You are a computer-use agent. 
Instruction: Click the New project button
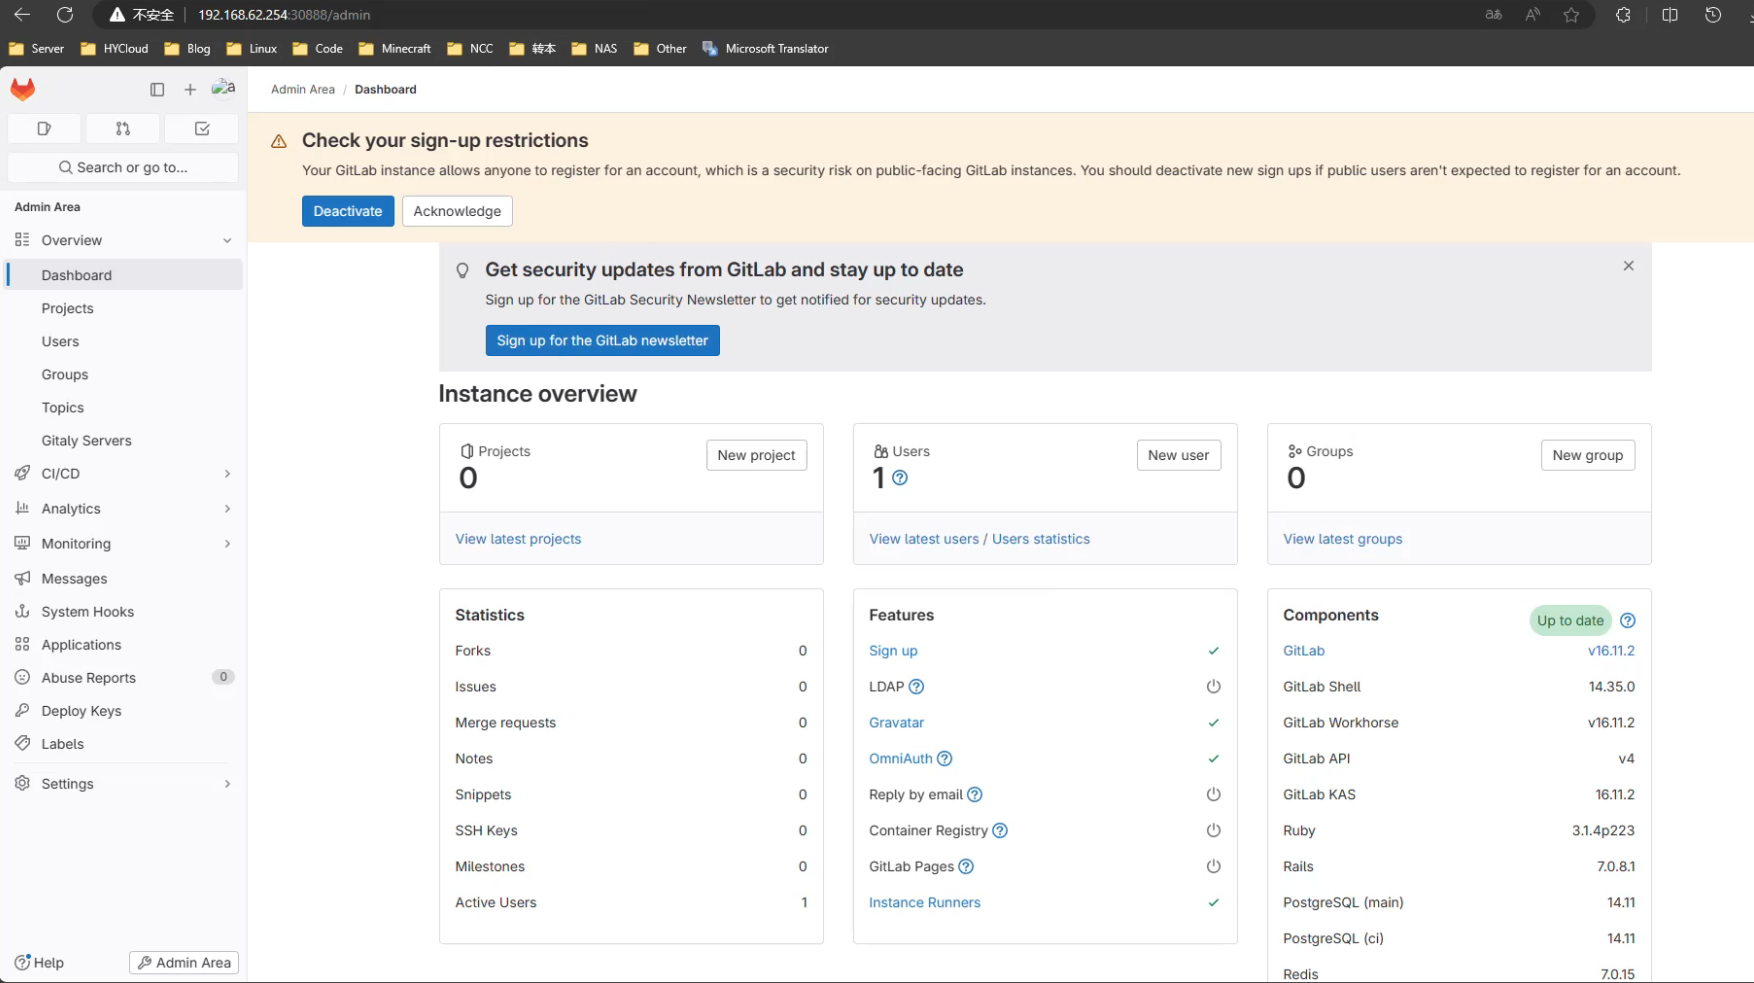point(756,455)
